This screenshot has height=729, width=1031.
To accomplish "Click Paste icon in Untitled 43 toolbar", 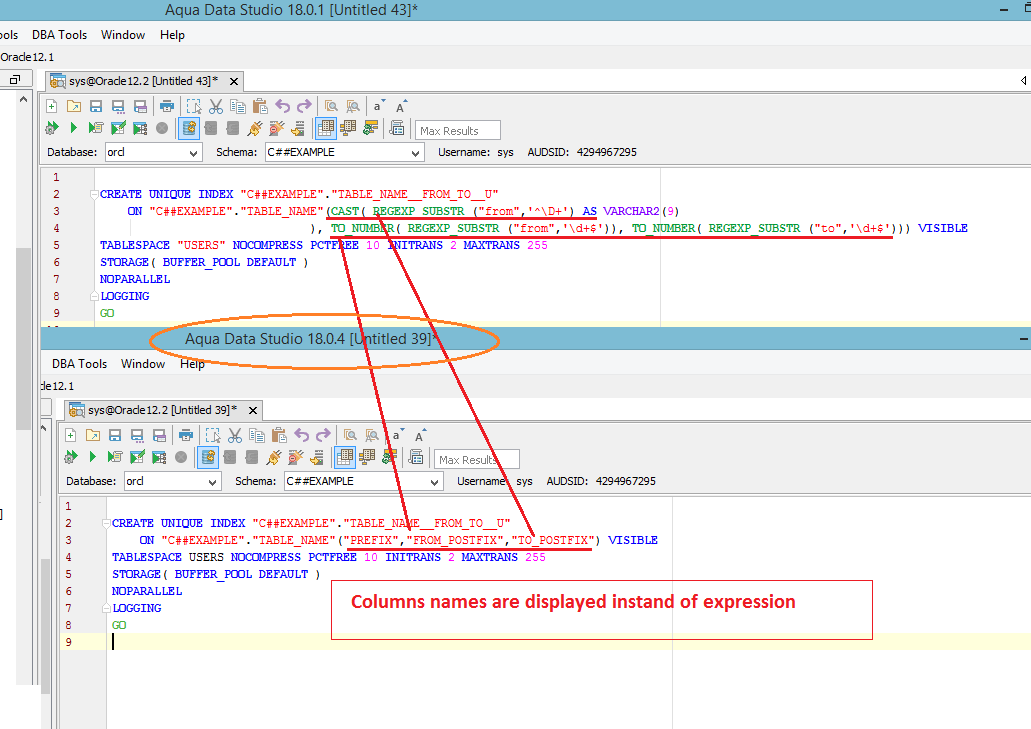I will [260, 106].
